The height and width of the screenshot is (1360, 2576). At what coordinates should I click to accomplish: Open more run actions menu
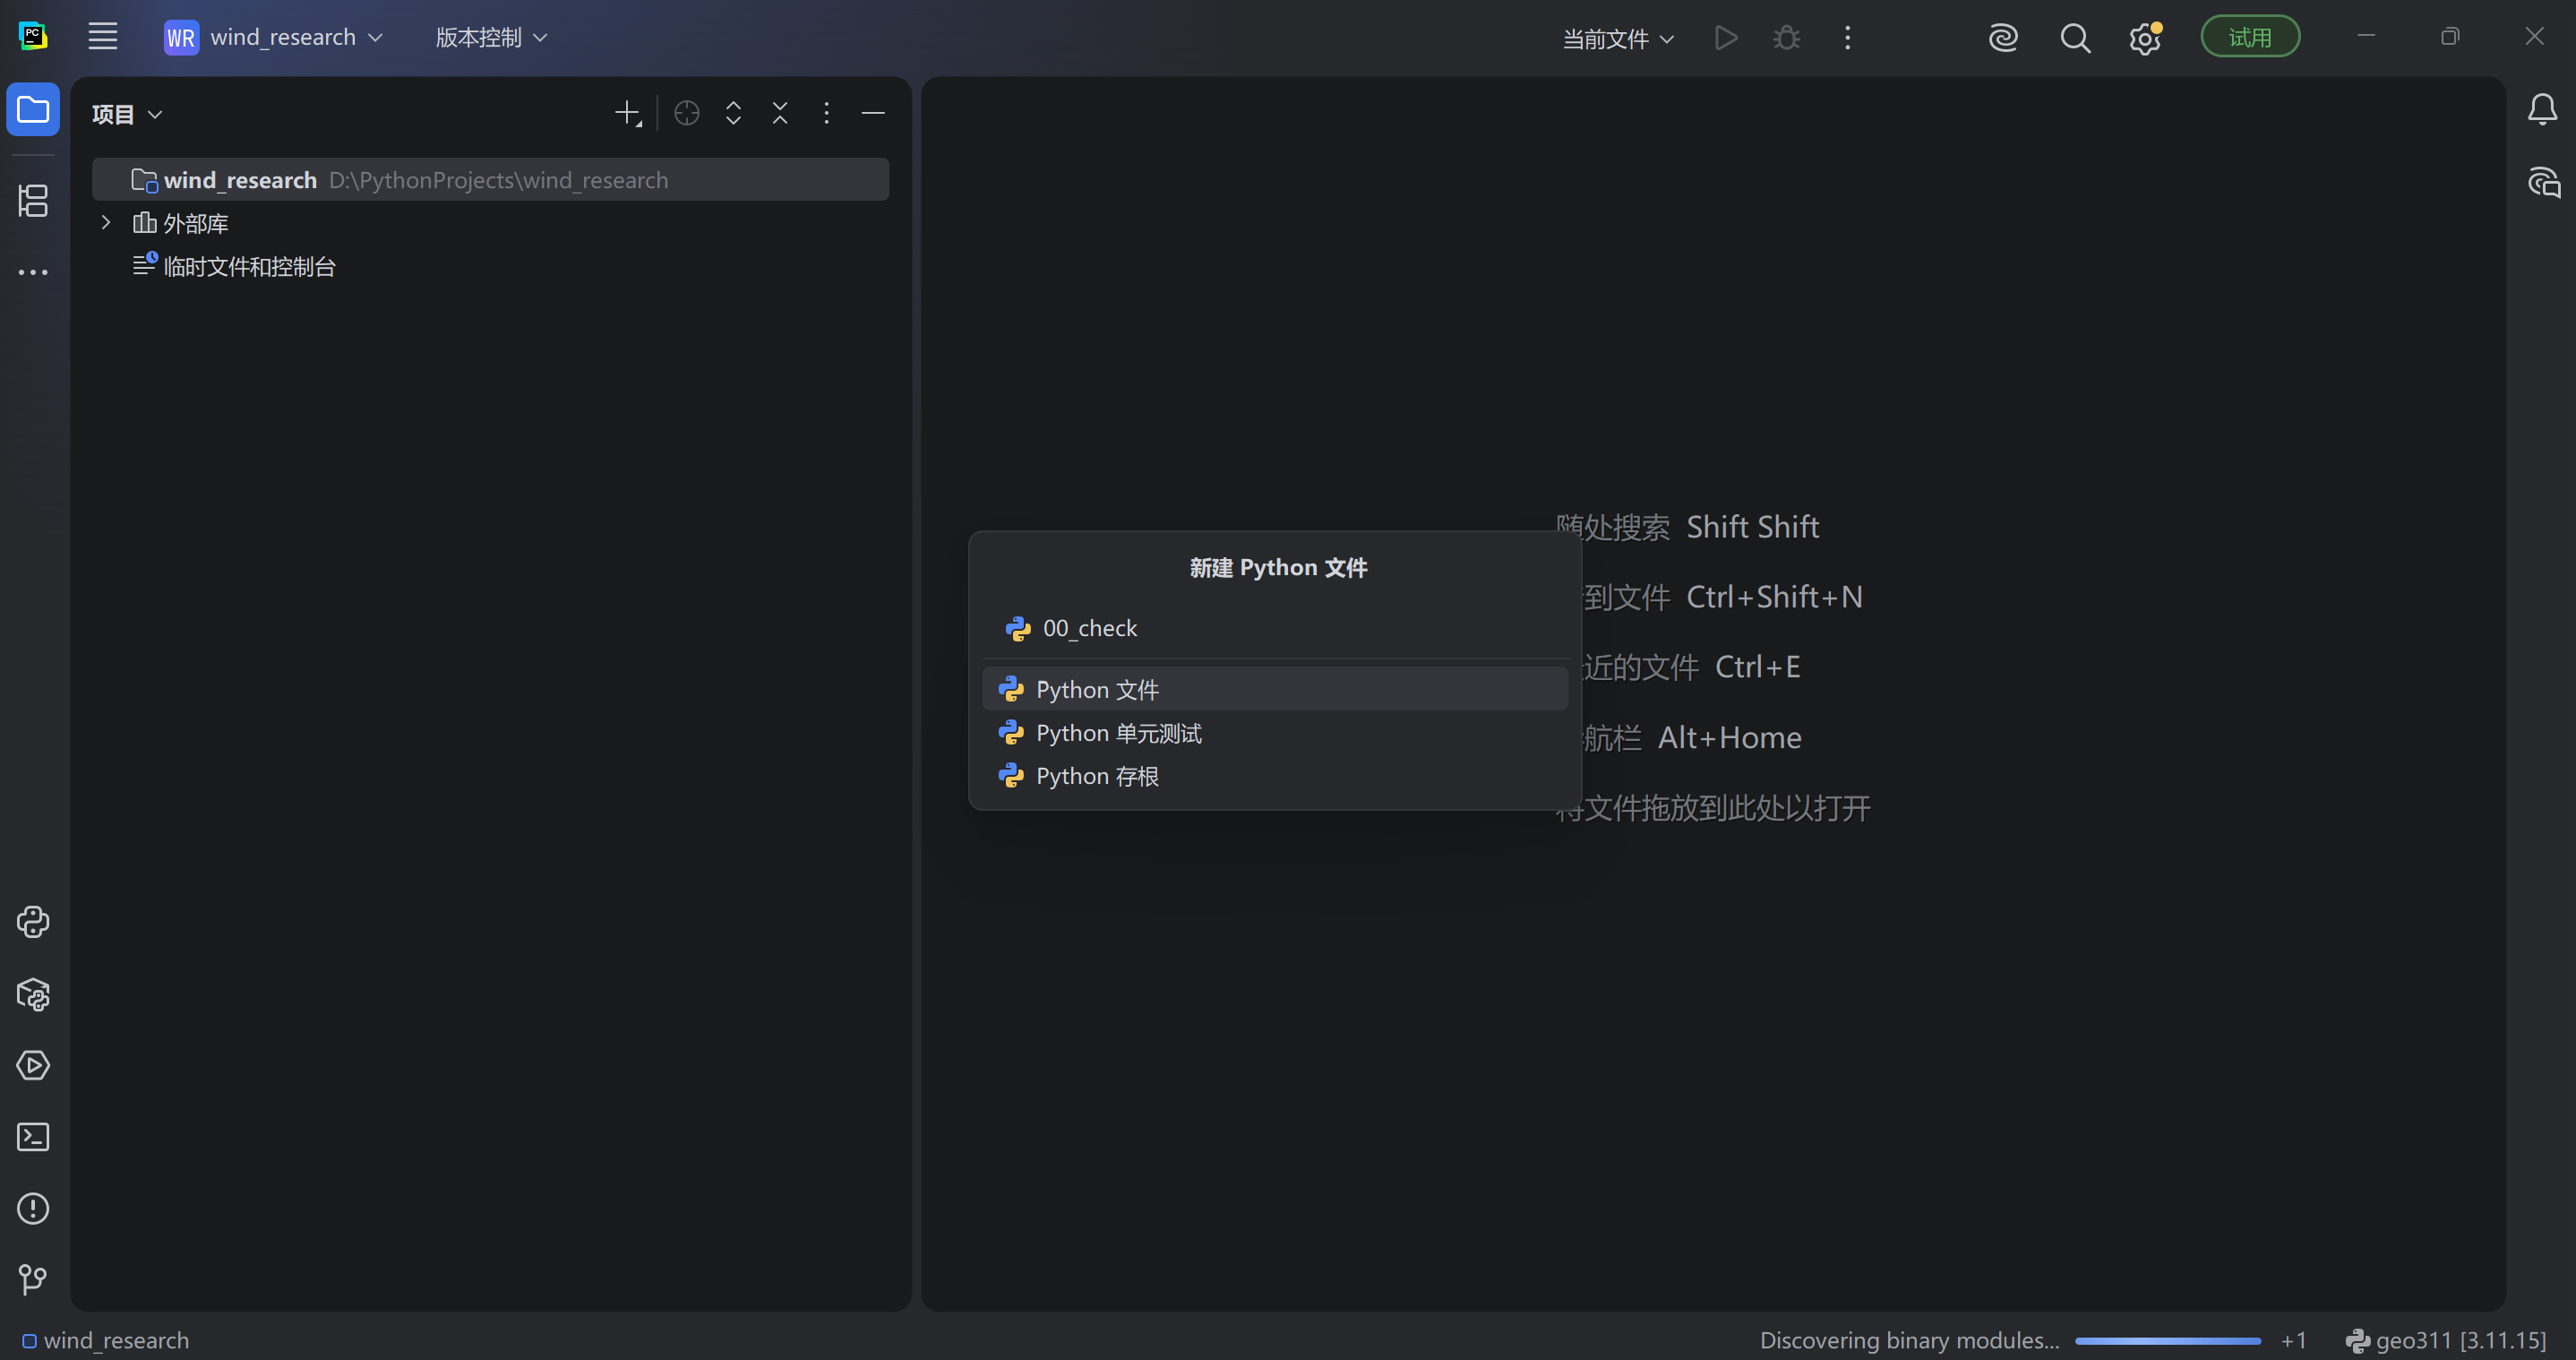1848,38
